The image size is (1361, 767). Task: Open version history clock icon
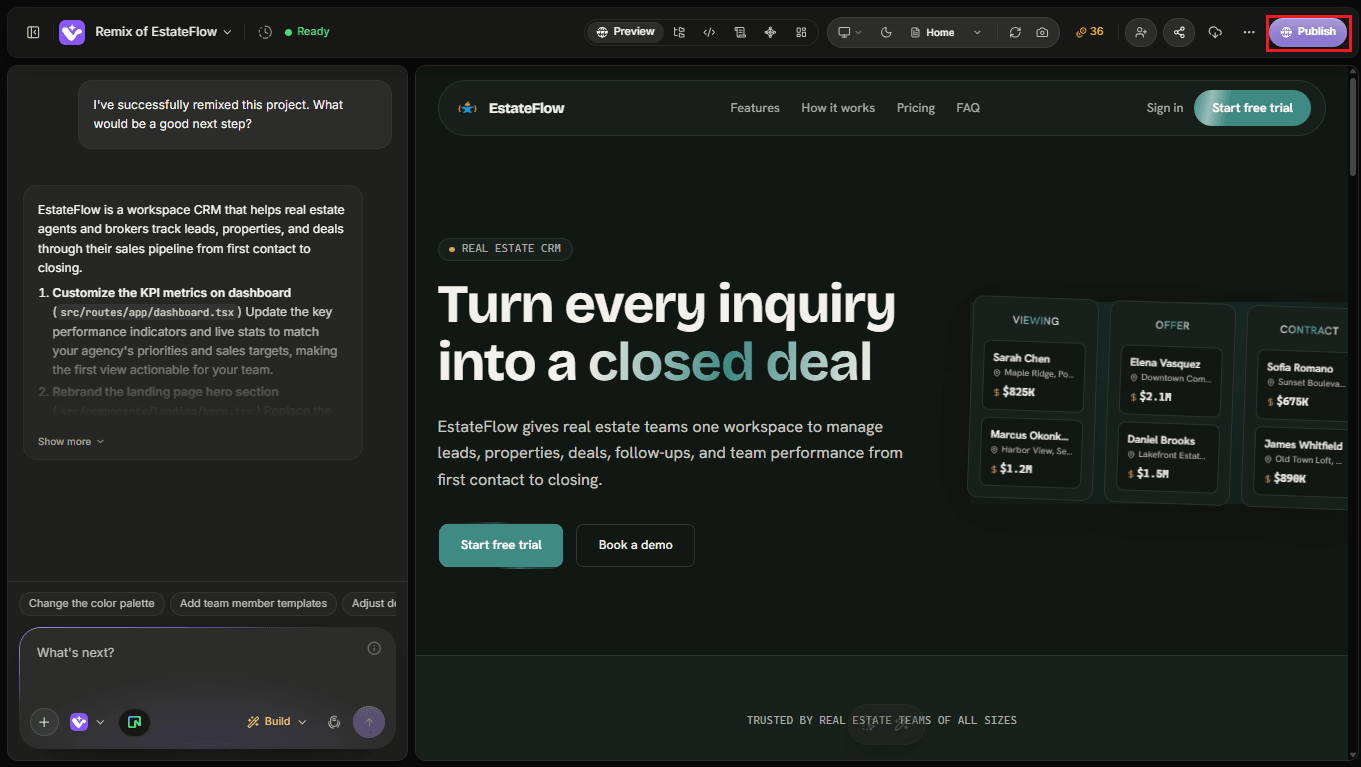pos(265,32)
